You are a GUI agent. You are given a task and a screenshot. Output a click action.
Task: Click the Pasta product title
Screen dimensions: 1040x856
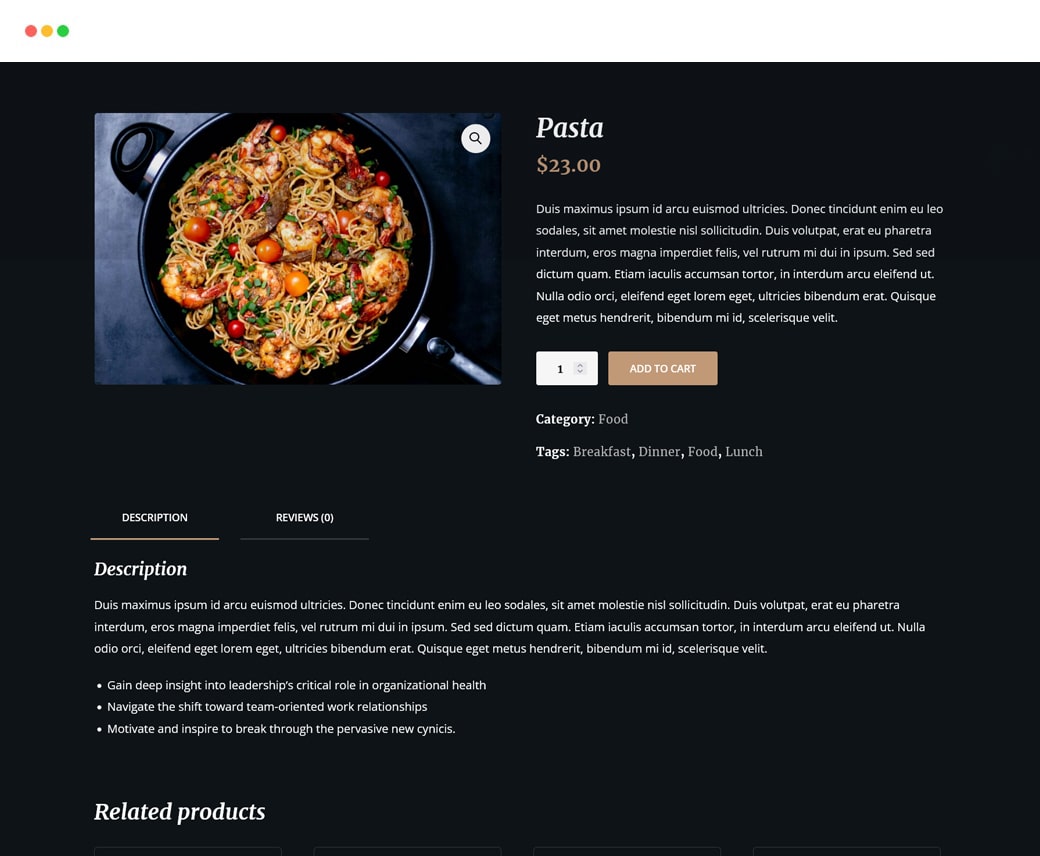coord(570,128)
